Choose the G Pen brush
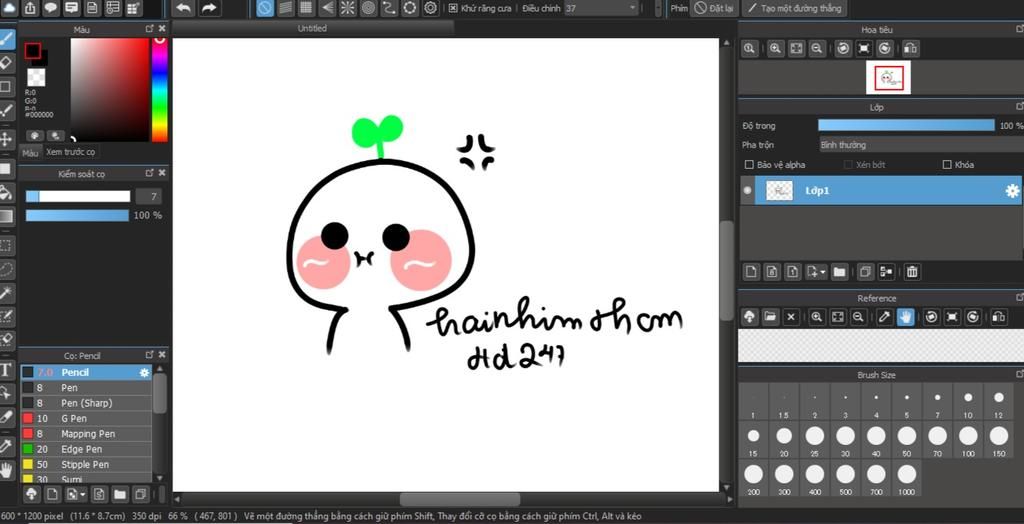Image resolution: width=1024 pixels, height=524 pixels. (86, 418)
